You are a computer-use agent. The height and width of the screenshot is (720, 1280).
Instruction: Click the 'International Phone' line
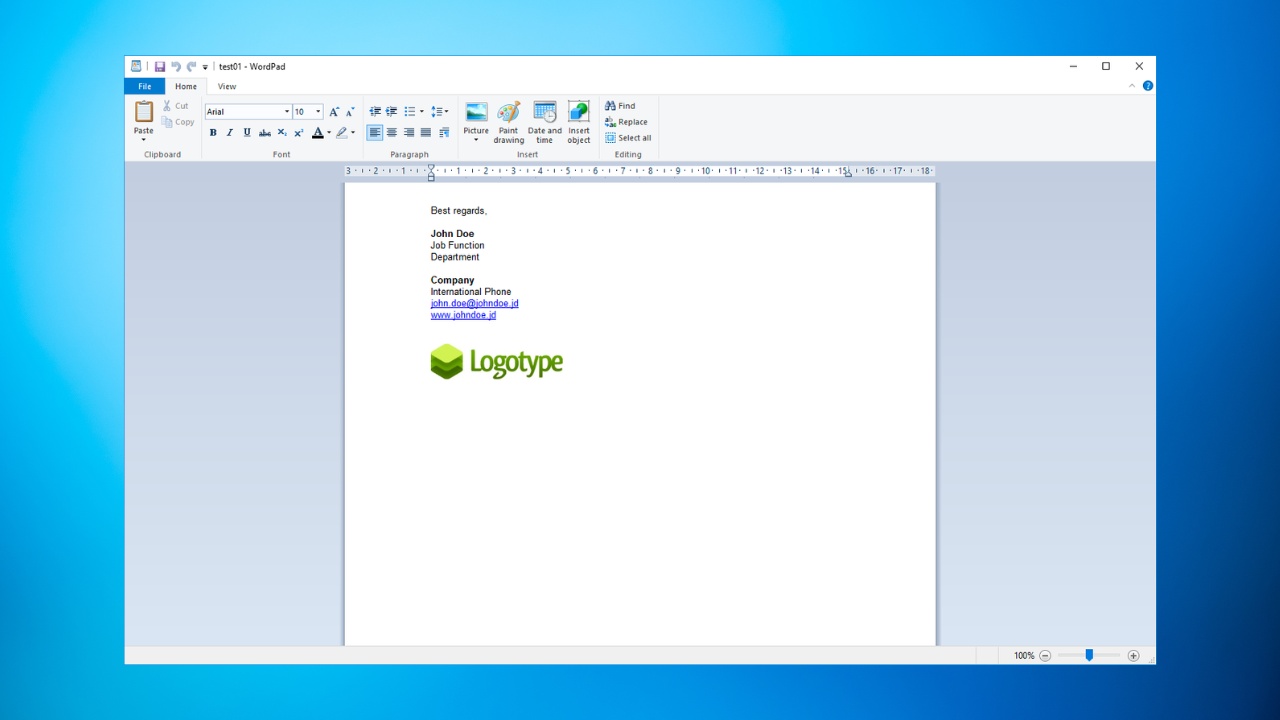click(471, 292)
